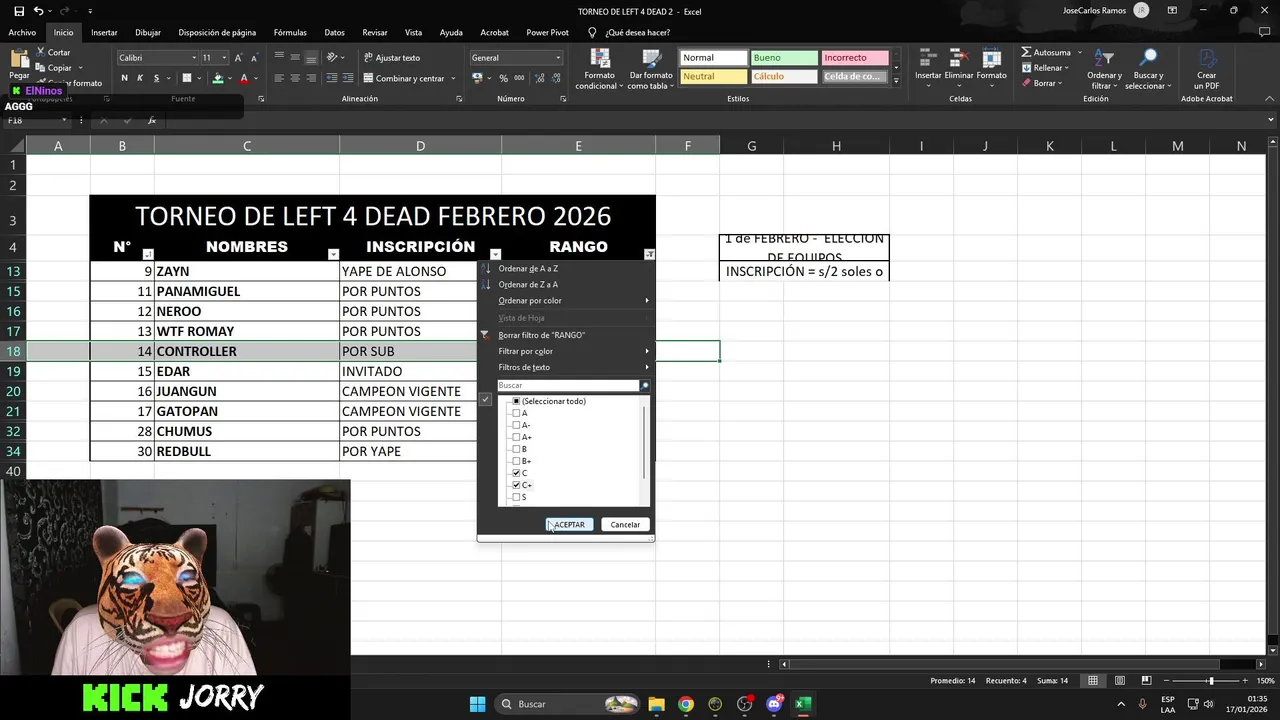The width and height of the screenshot is (1280, 720).
Task: Open the Insertar ribbon tab
Action: coord(104,32)
